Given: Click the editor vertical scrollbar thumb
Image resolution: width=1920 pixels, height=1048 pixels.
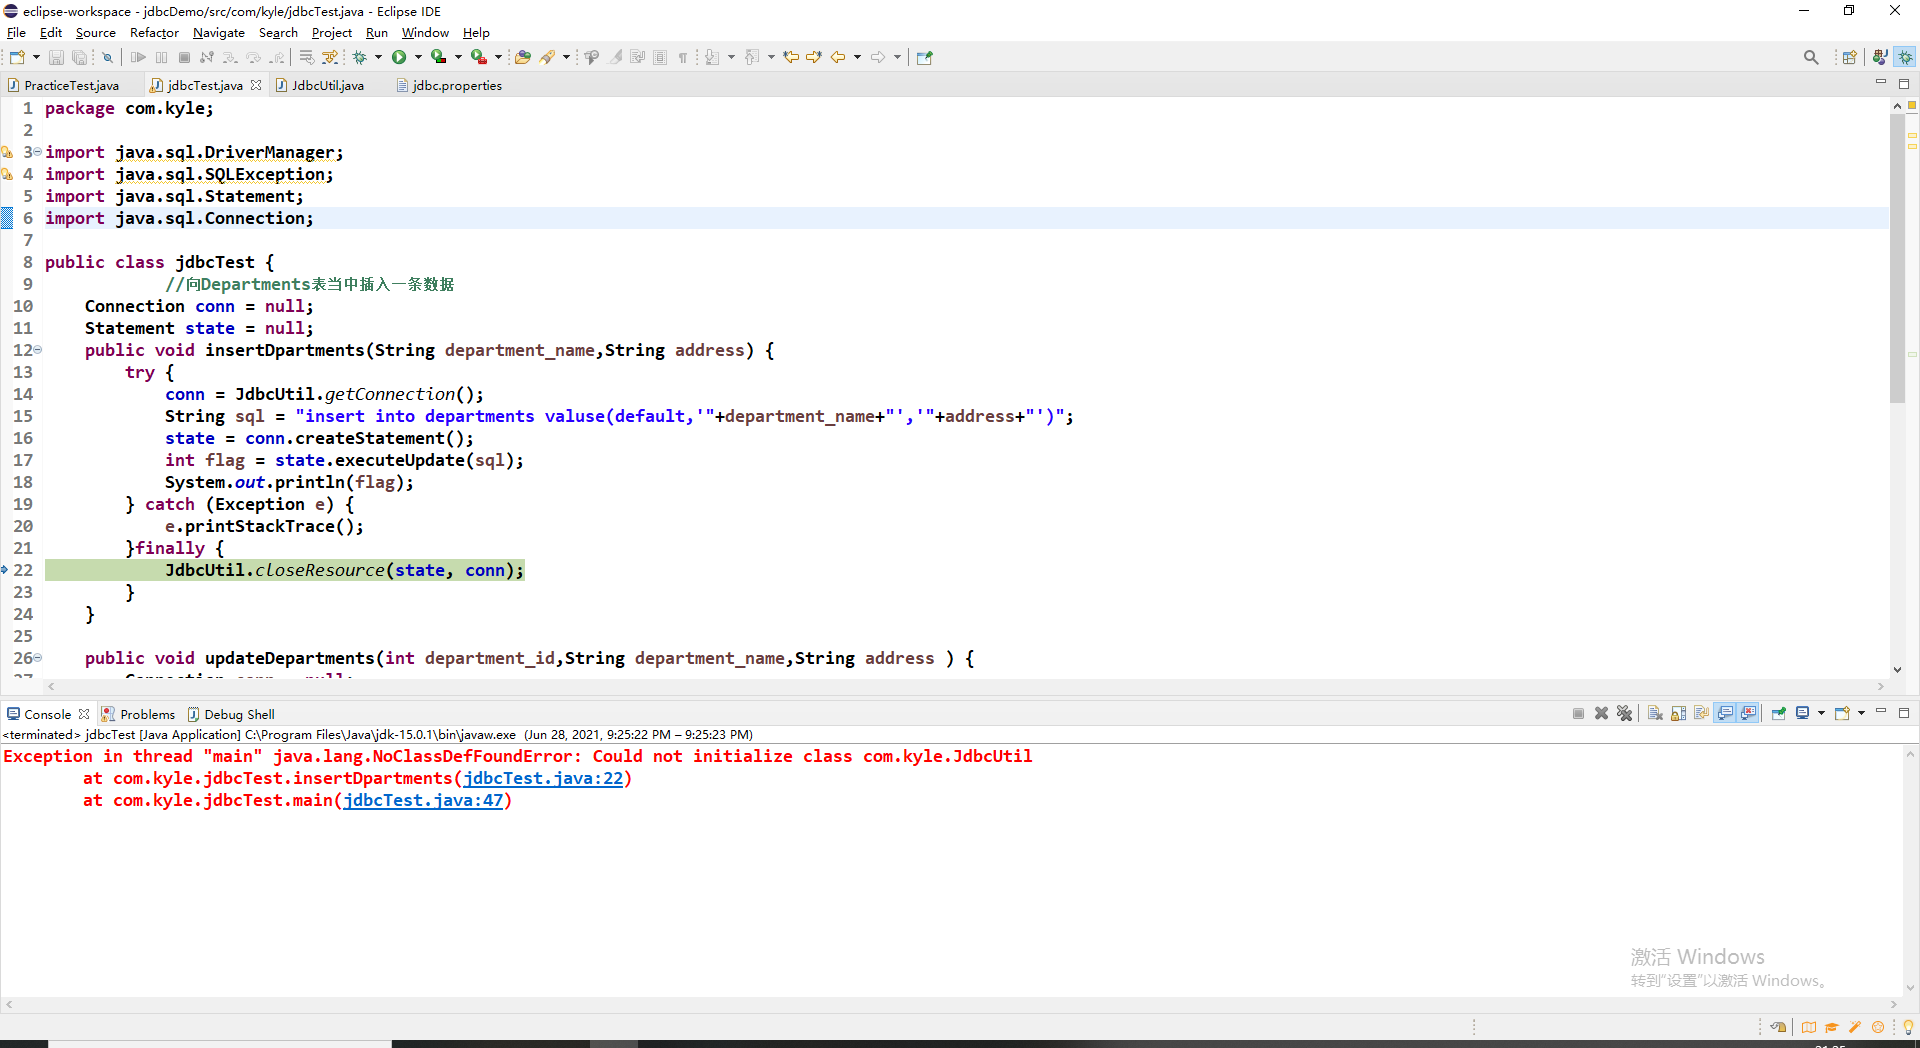Looking at the screenshot, I should click(x=1897, y=258).
